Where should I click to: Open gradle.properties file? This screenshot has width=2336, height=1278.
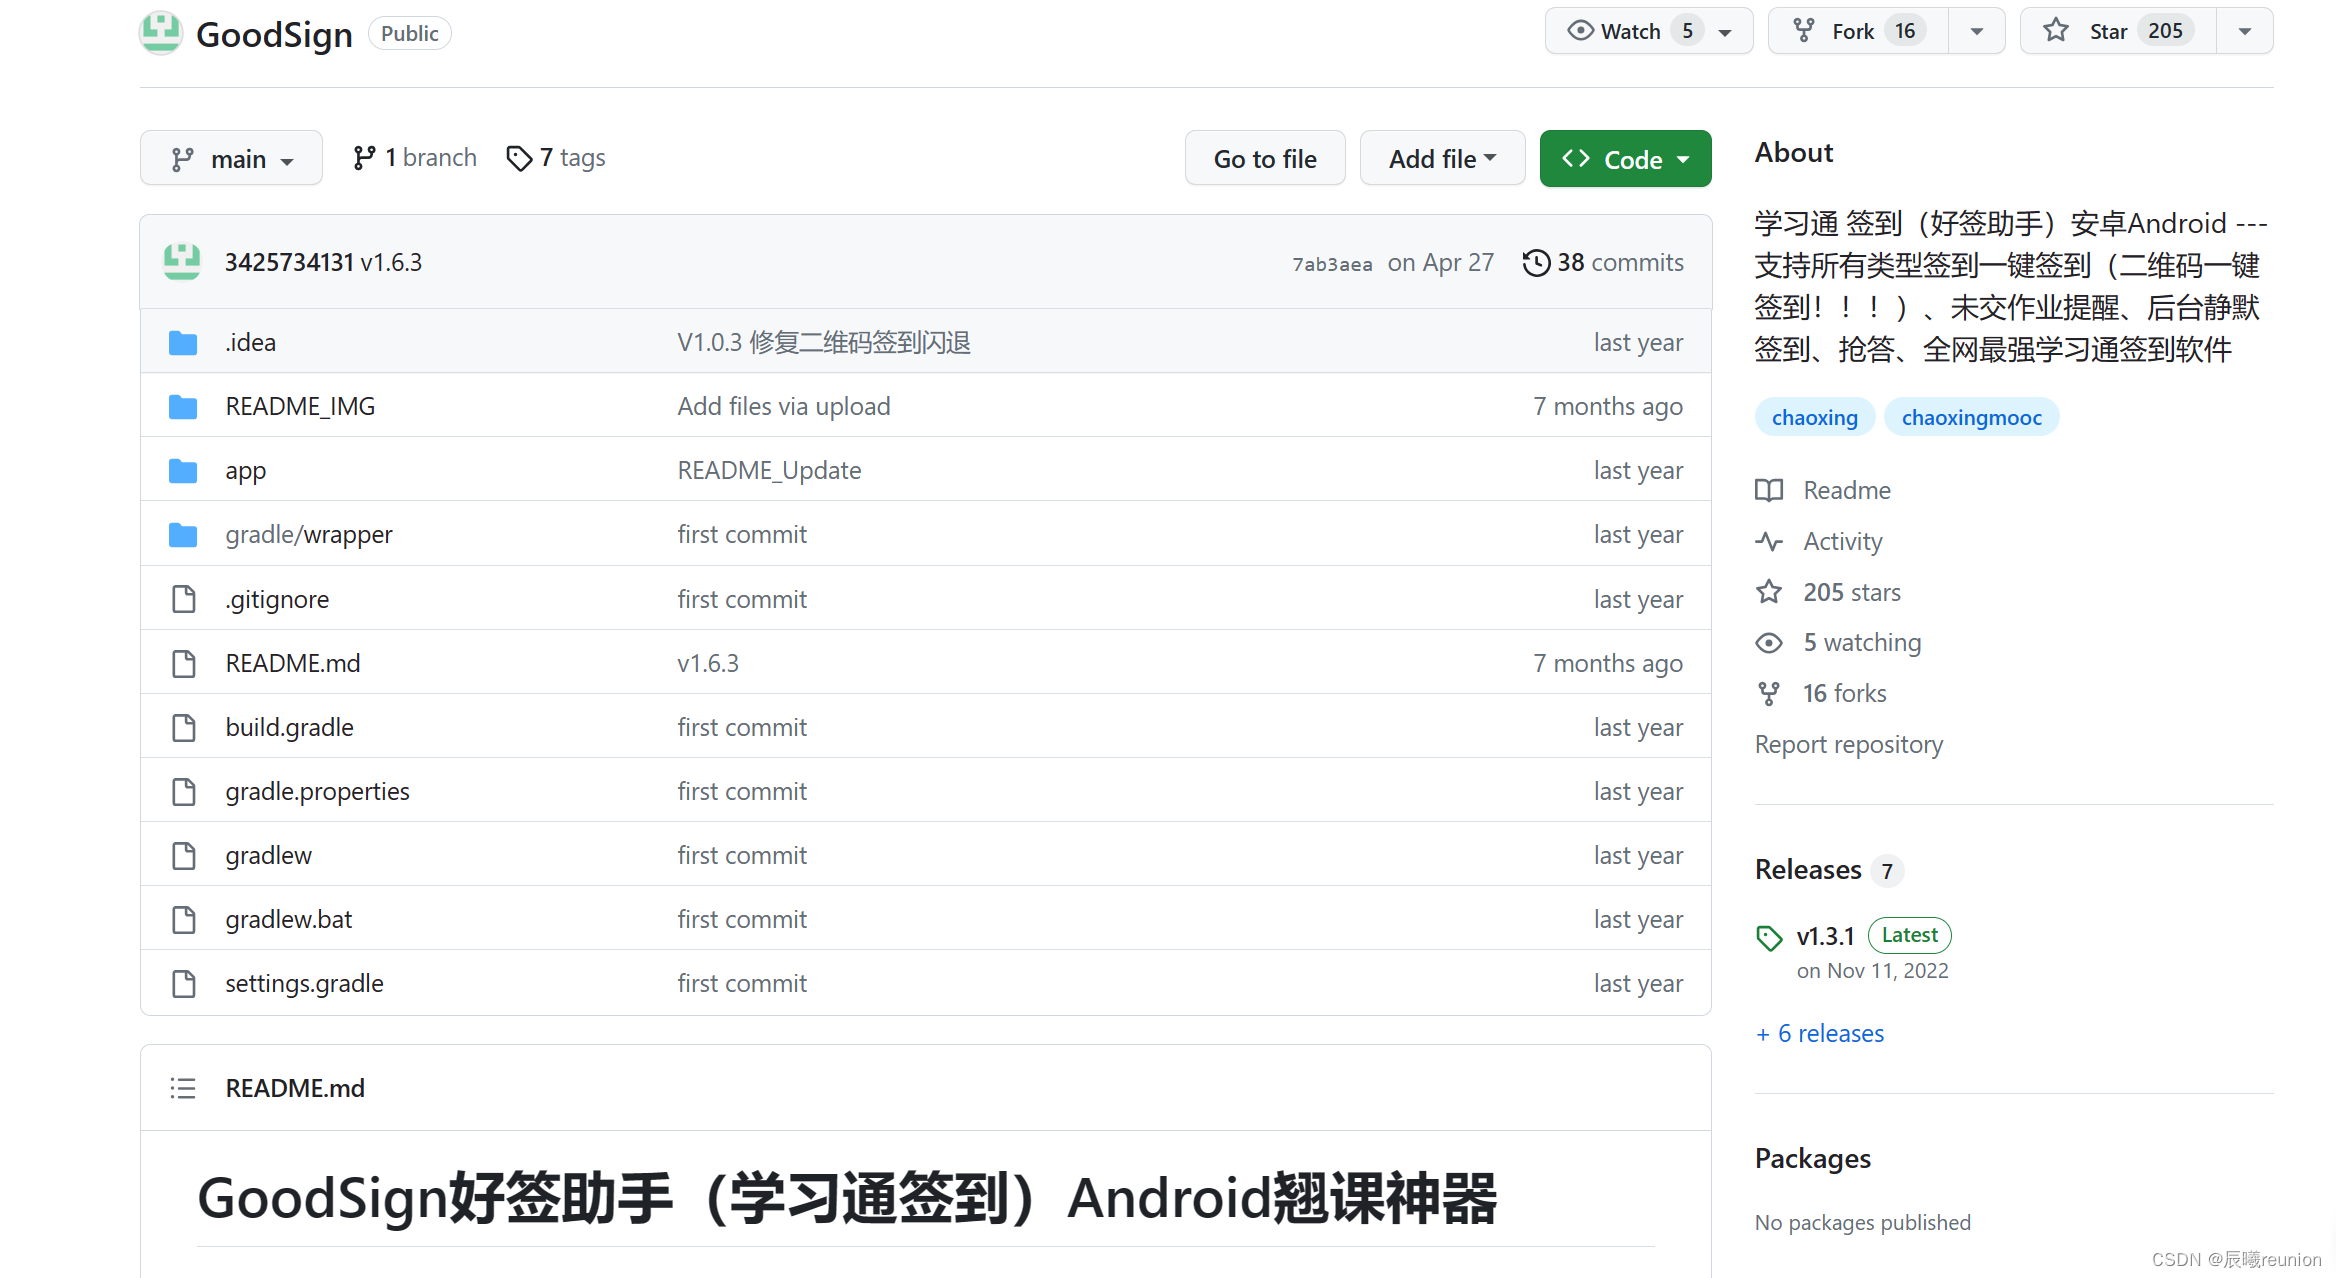[x=318, y=791]
